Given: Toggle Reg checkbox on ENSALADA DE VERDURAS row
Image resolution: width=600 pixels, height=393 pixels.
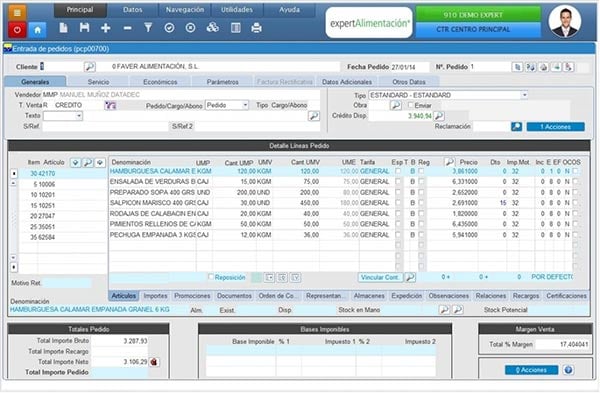Looking at the screenshot, I should 421,182.
